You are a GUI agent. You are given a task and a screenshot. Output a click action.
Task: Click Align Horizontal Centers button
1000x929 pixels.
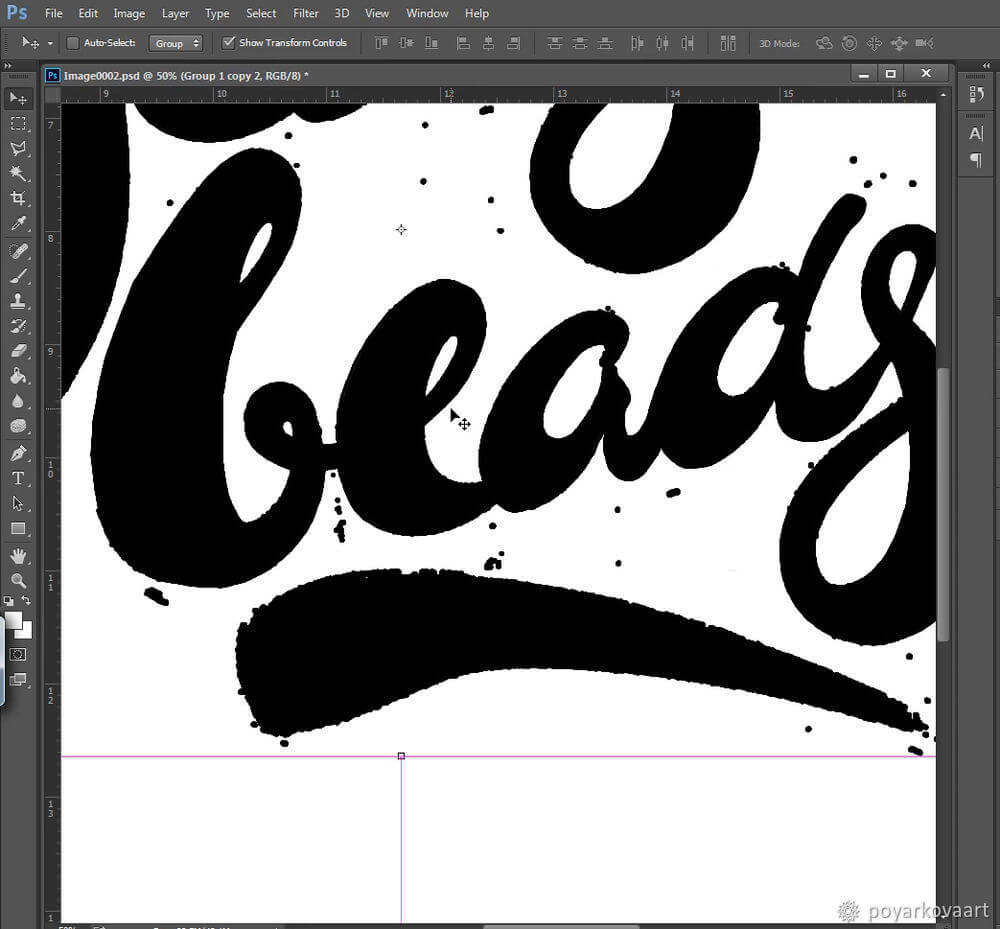(x=489, y=43)
